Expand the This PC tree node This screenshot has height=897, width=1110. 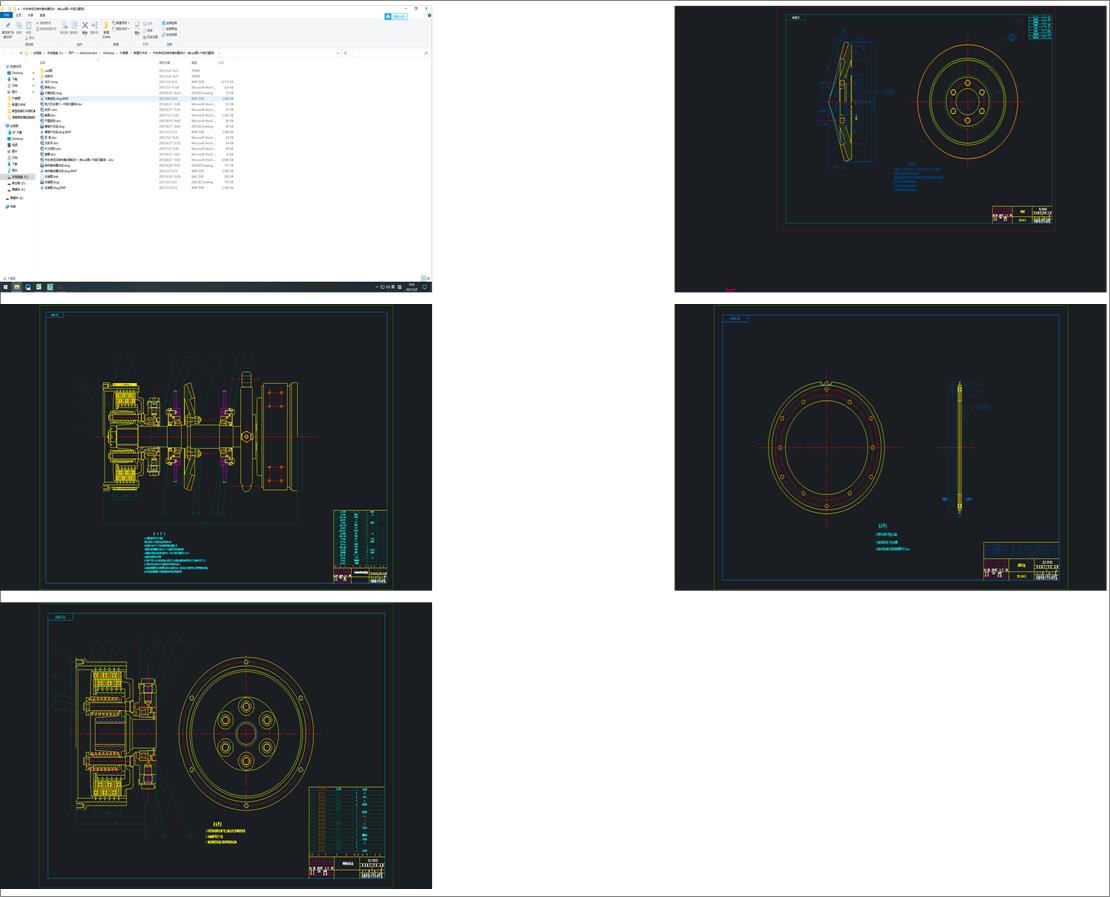click(5, 126)
